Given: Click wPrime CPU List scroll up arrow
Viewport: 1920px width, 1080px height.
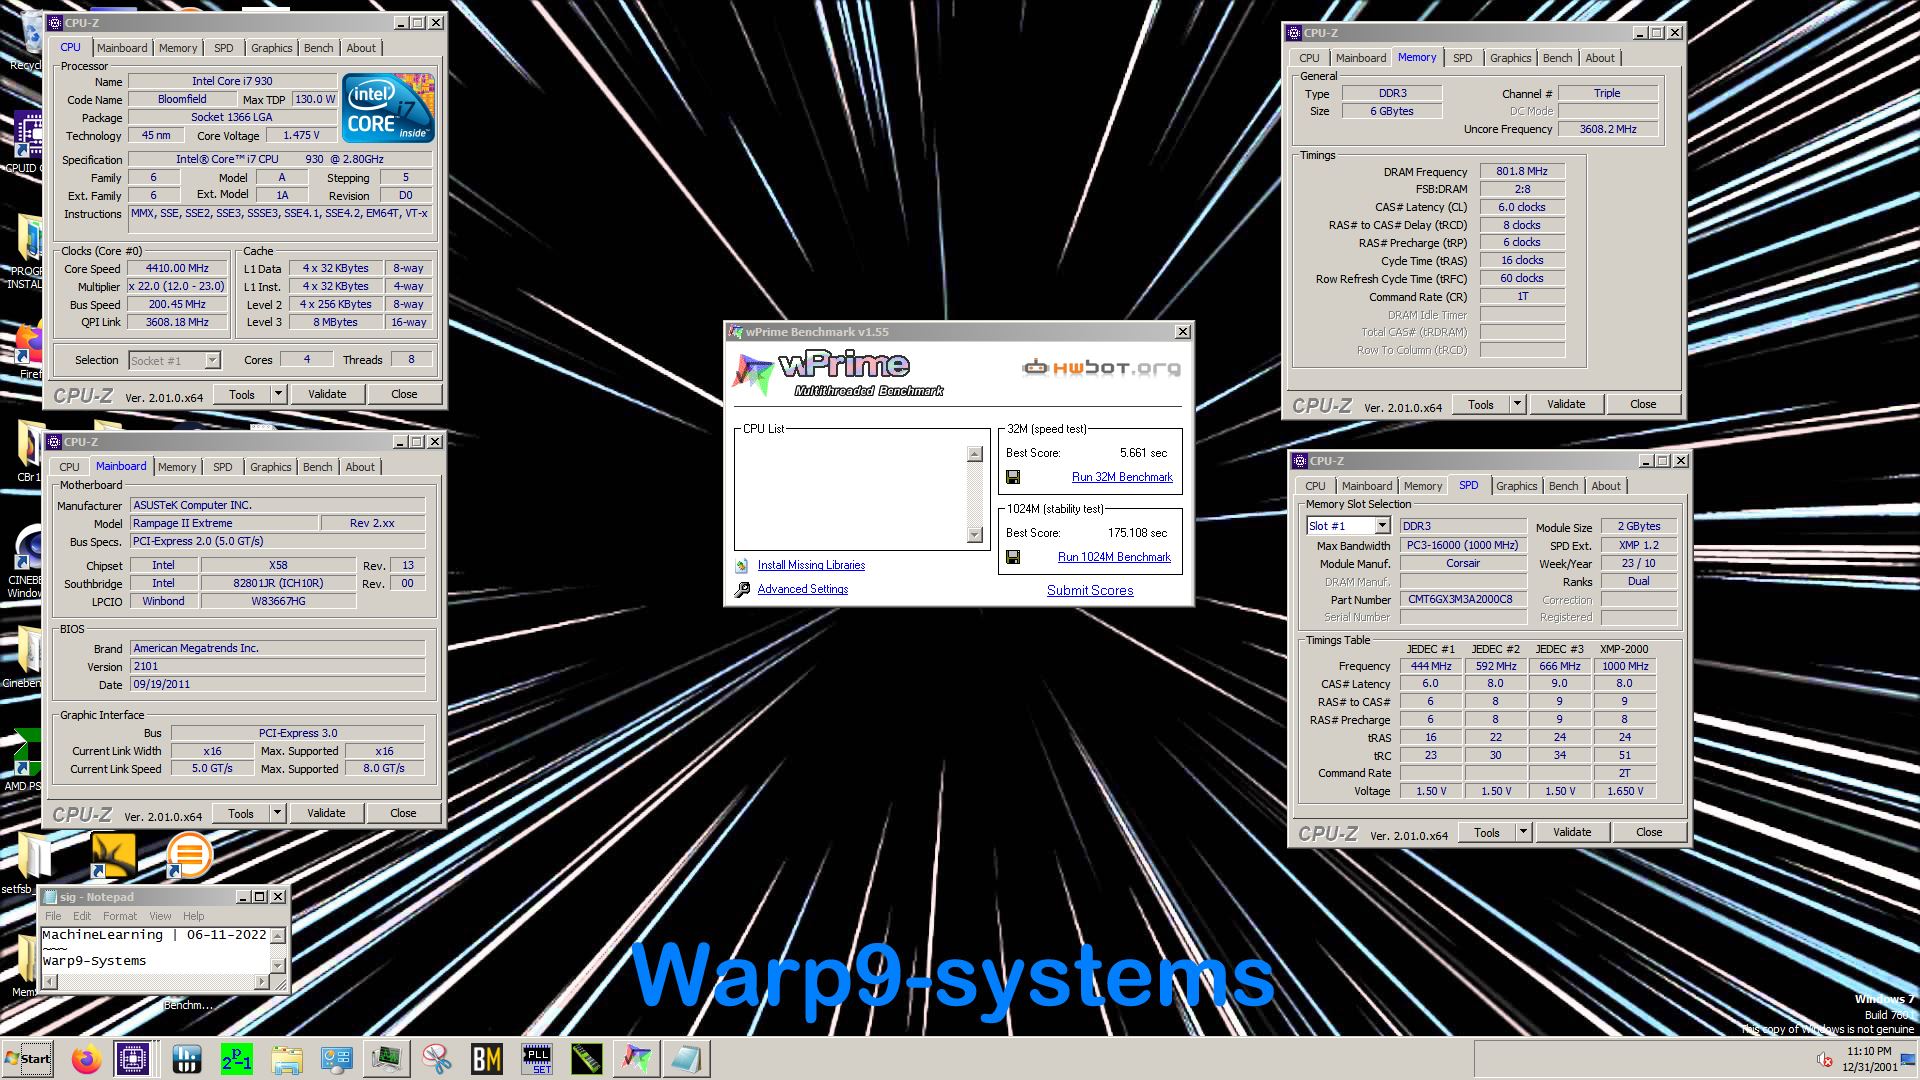Looking at the screenshot, I should click(975, 454).
